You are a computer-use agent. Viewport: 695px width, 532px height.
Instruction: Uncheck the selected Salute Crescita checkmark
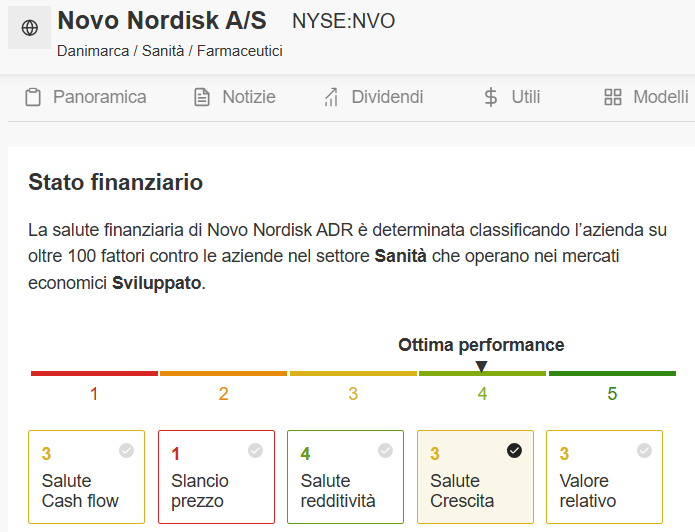click(514, 450)
